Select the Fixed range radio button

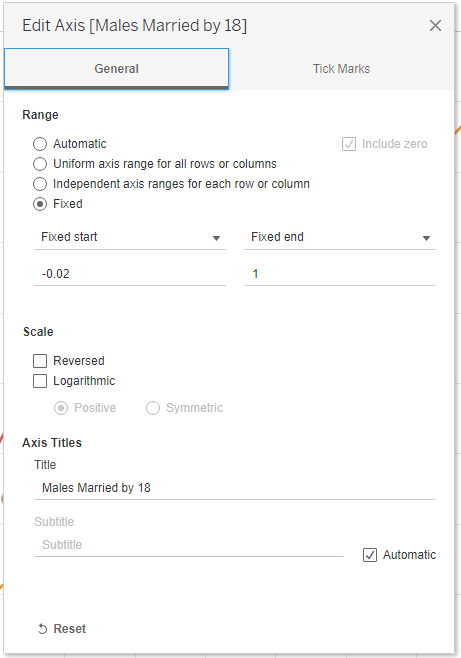point(40,204)
